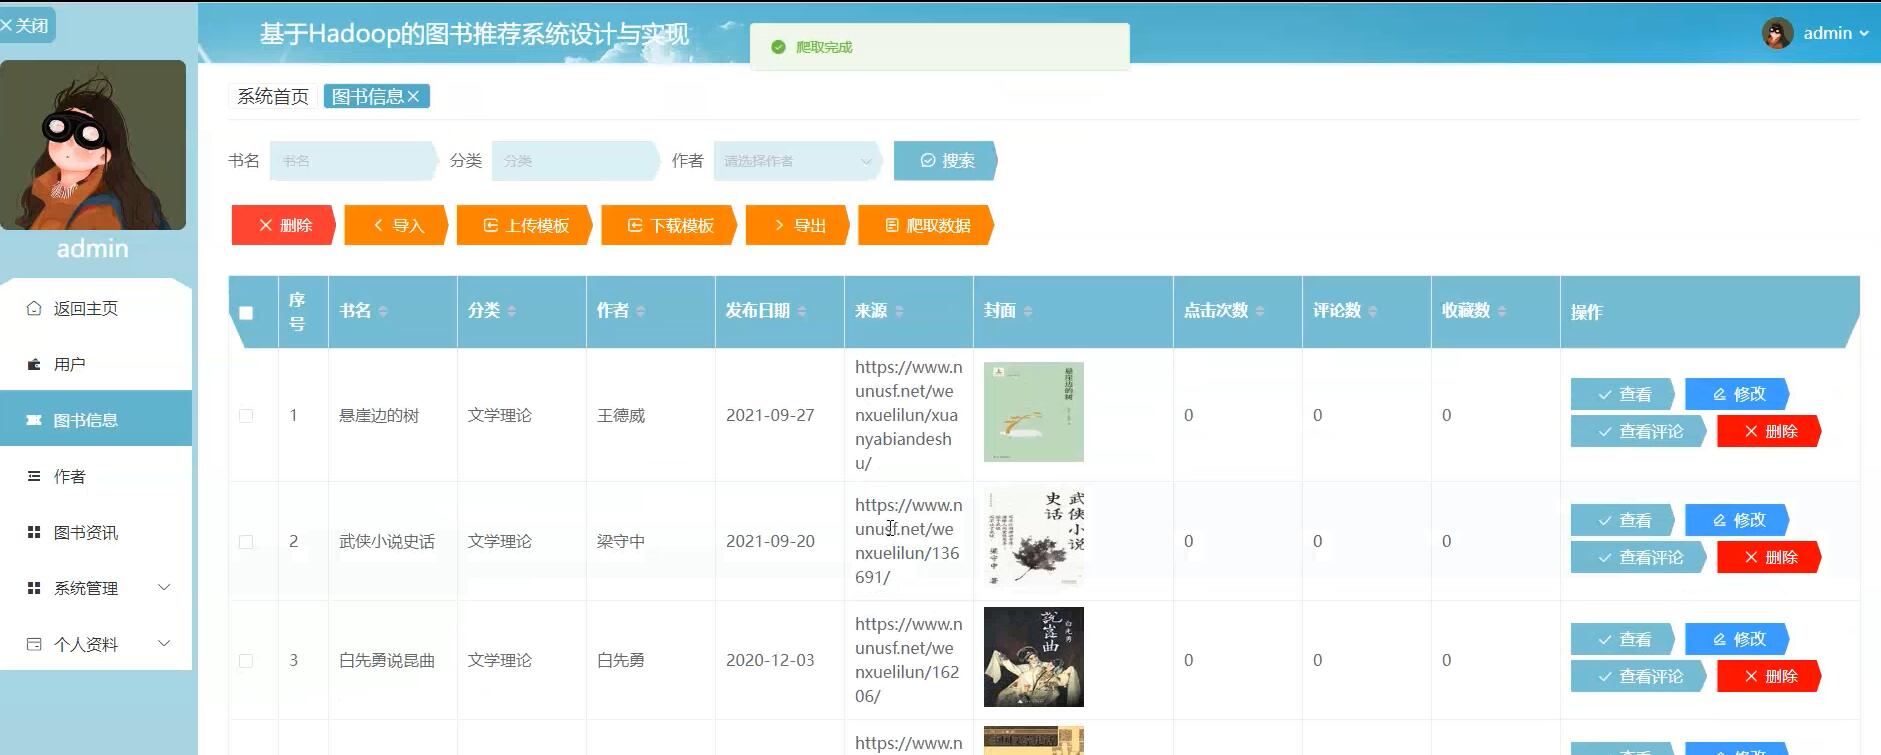Close the 图书信息 tab with its X icon
1881x755 pixels.
coord(413,96)
